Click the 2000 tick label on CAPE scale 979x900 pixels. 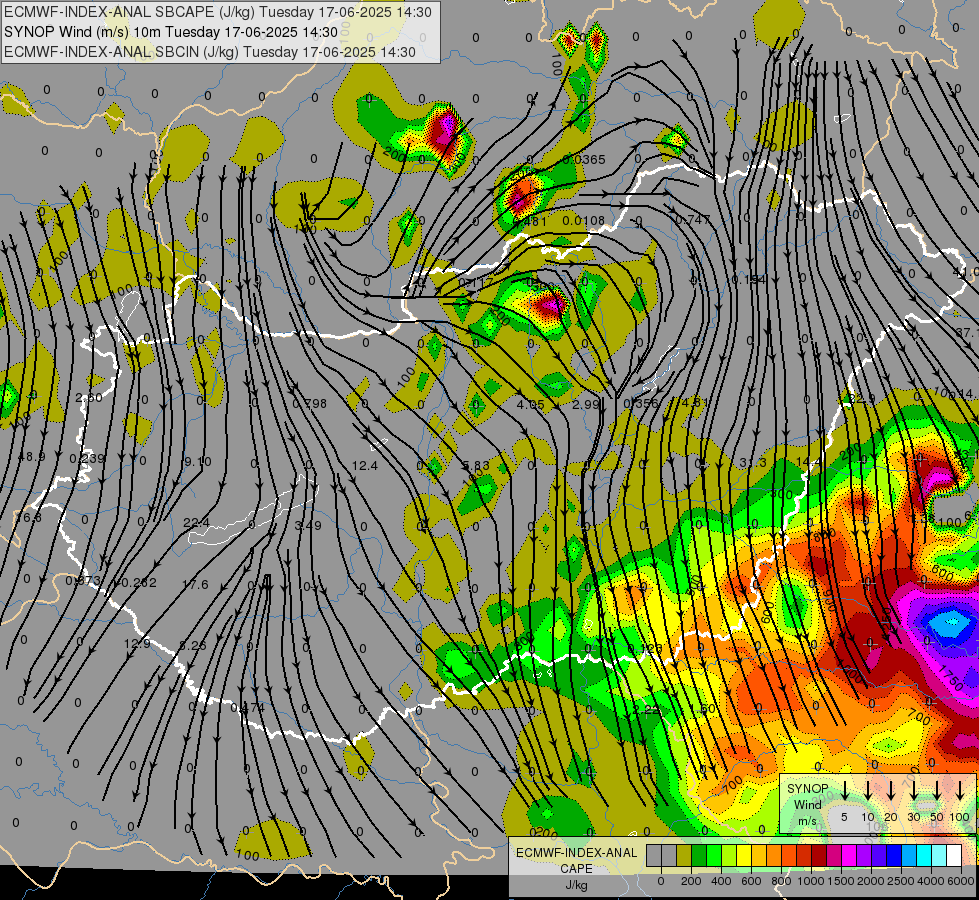pos(872,881)
